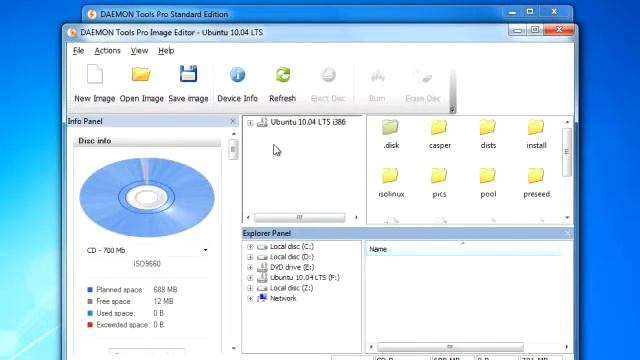640x360 pixels.
Task: Select the pool folder
Action: (x=488, y=176)
